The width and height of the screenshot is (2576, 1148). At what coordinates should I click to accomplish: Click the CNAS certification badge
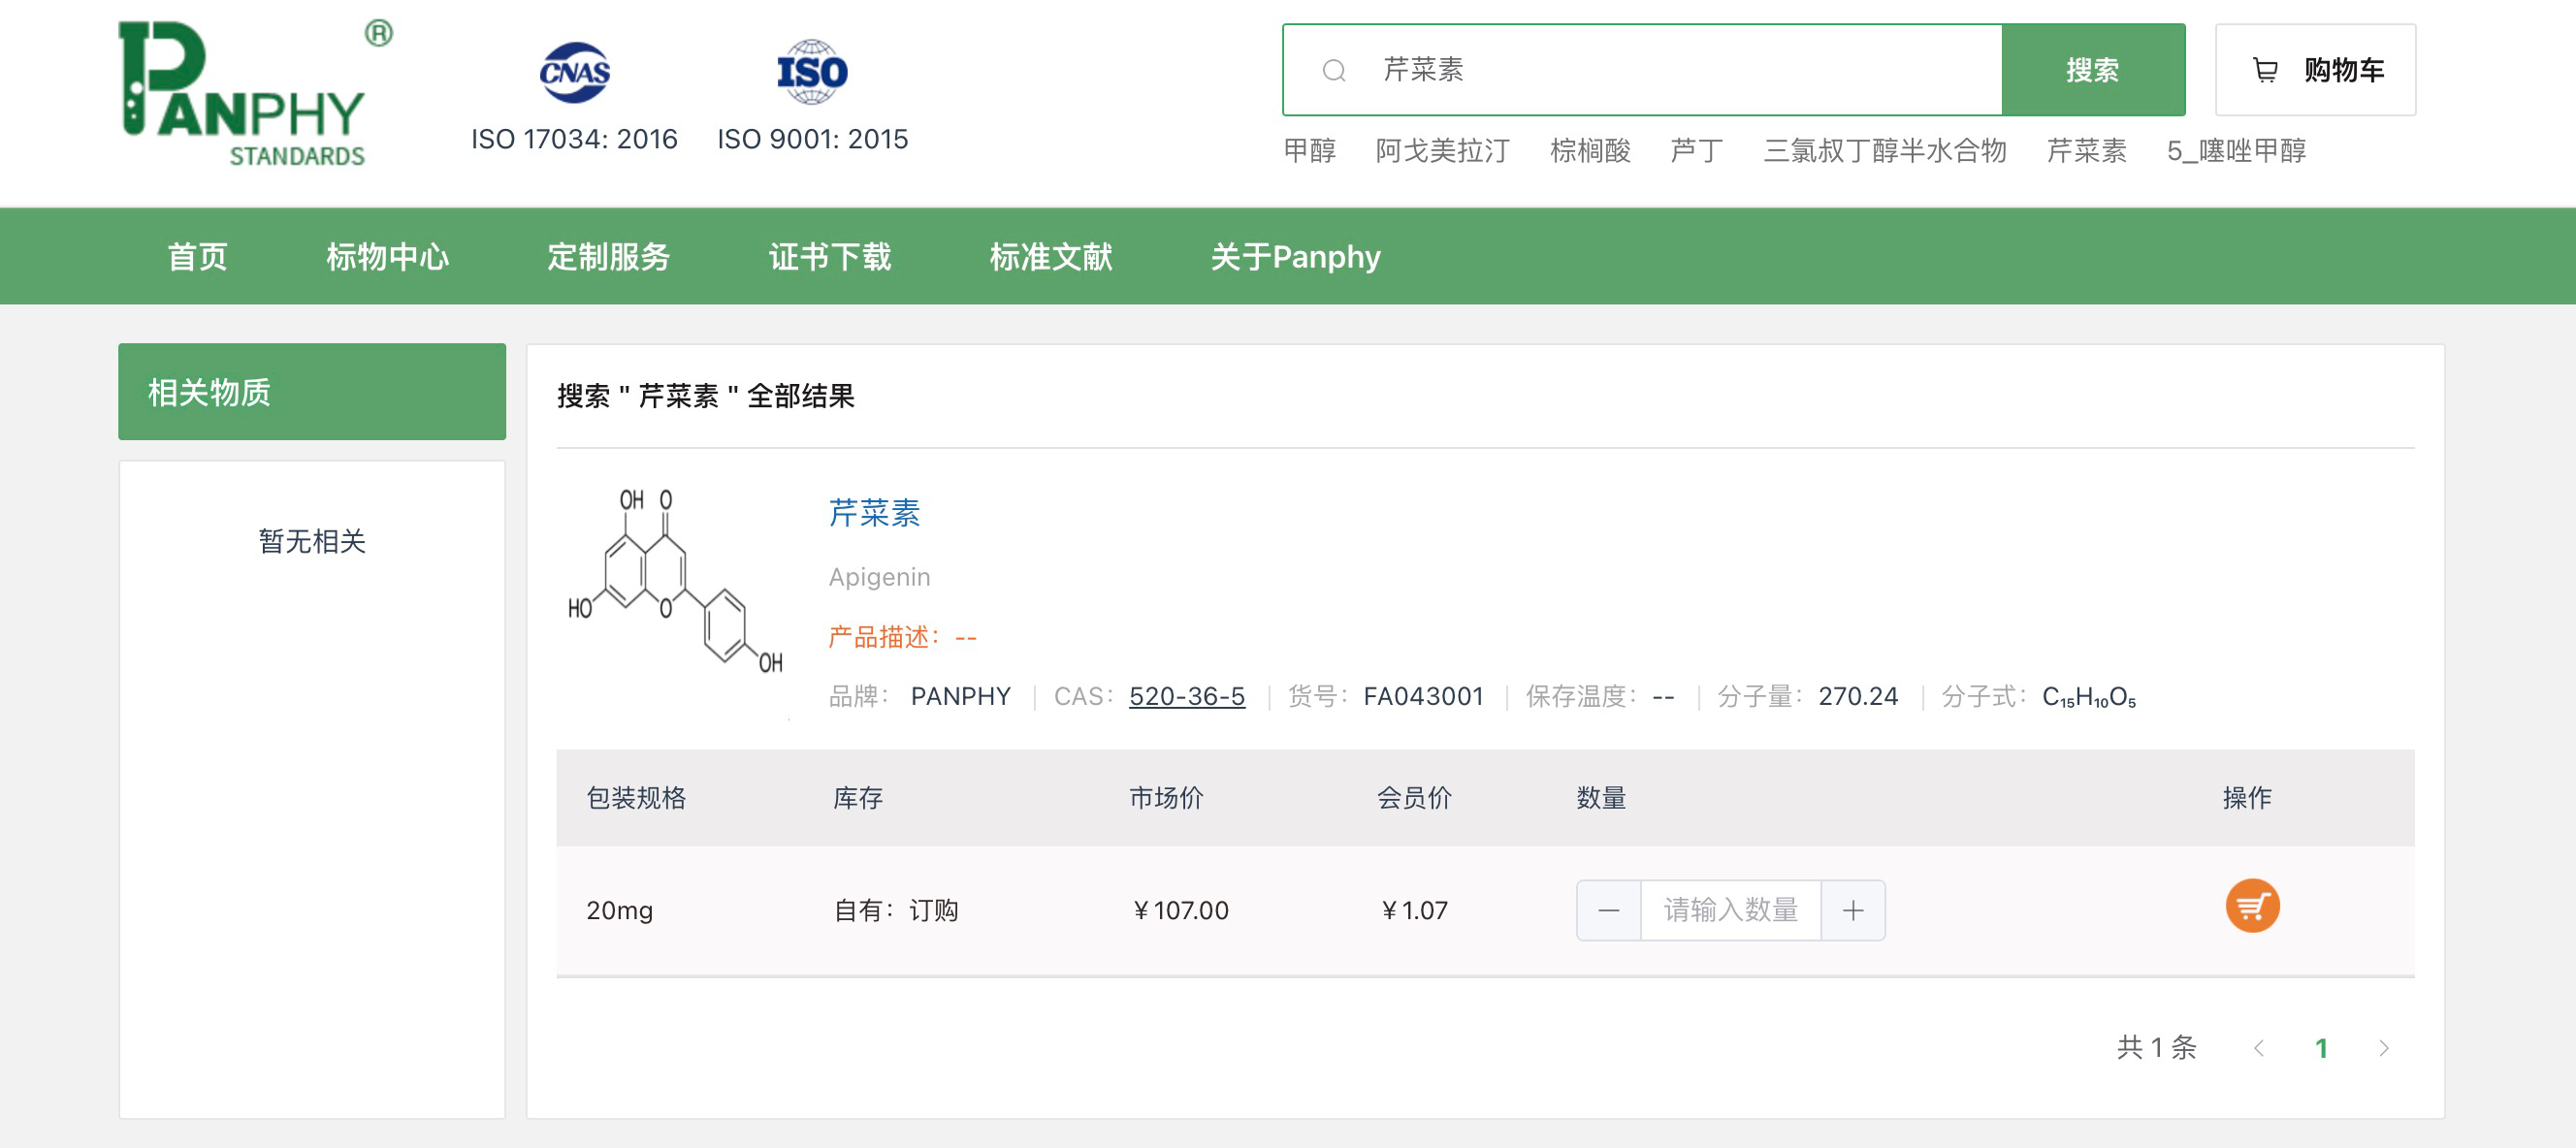575,72
